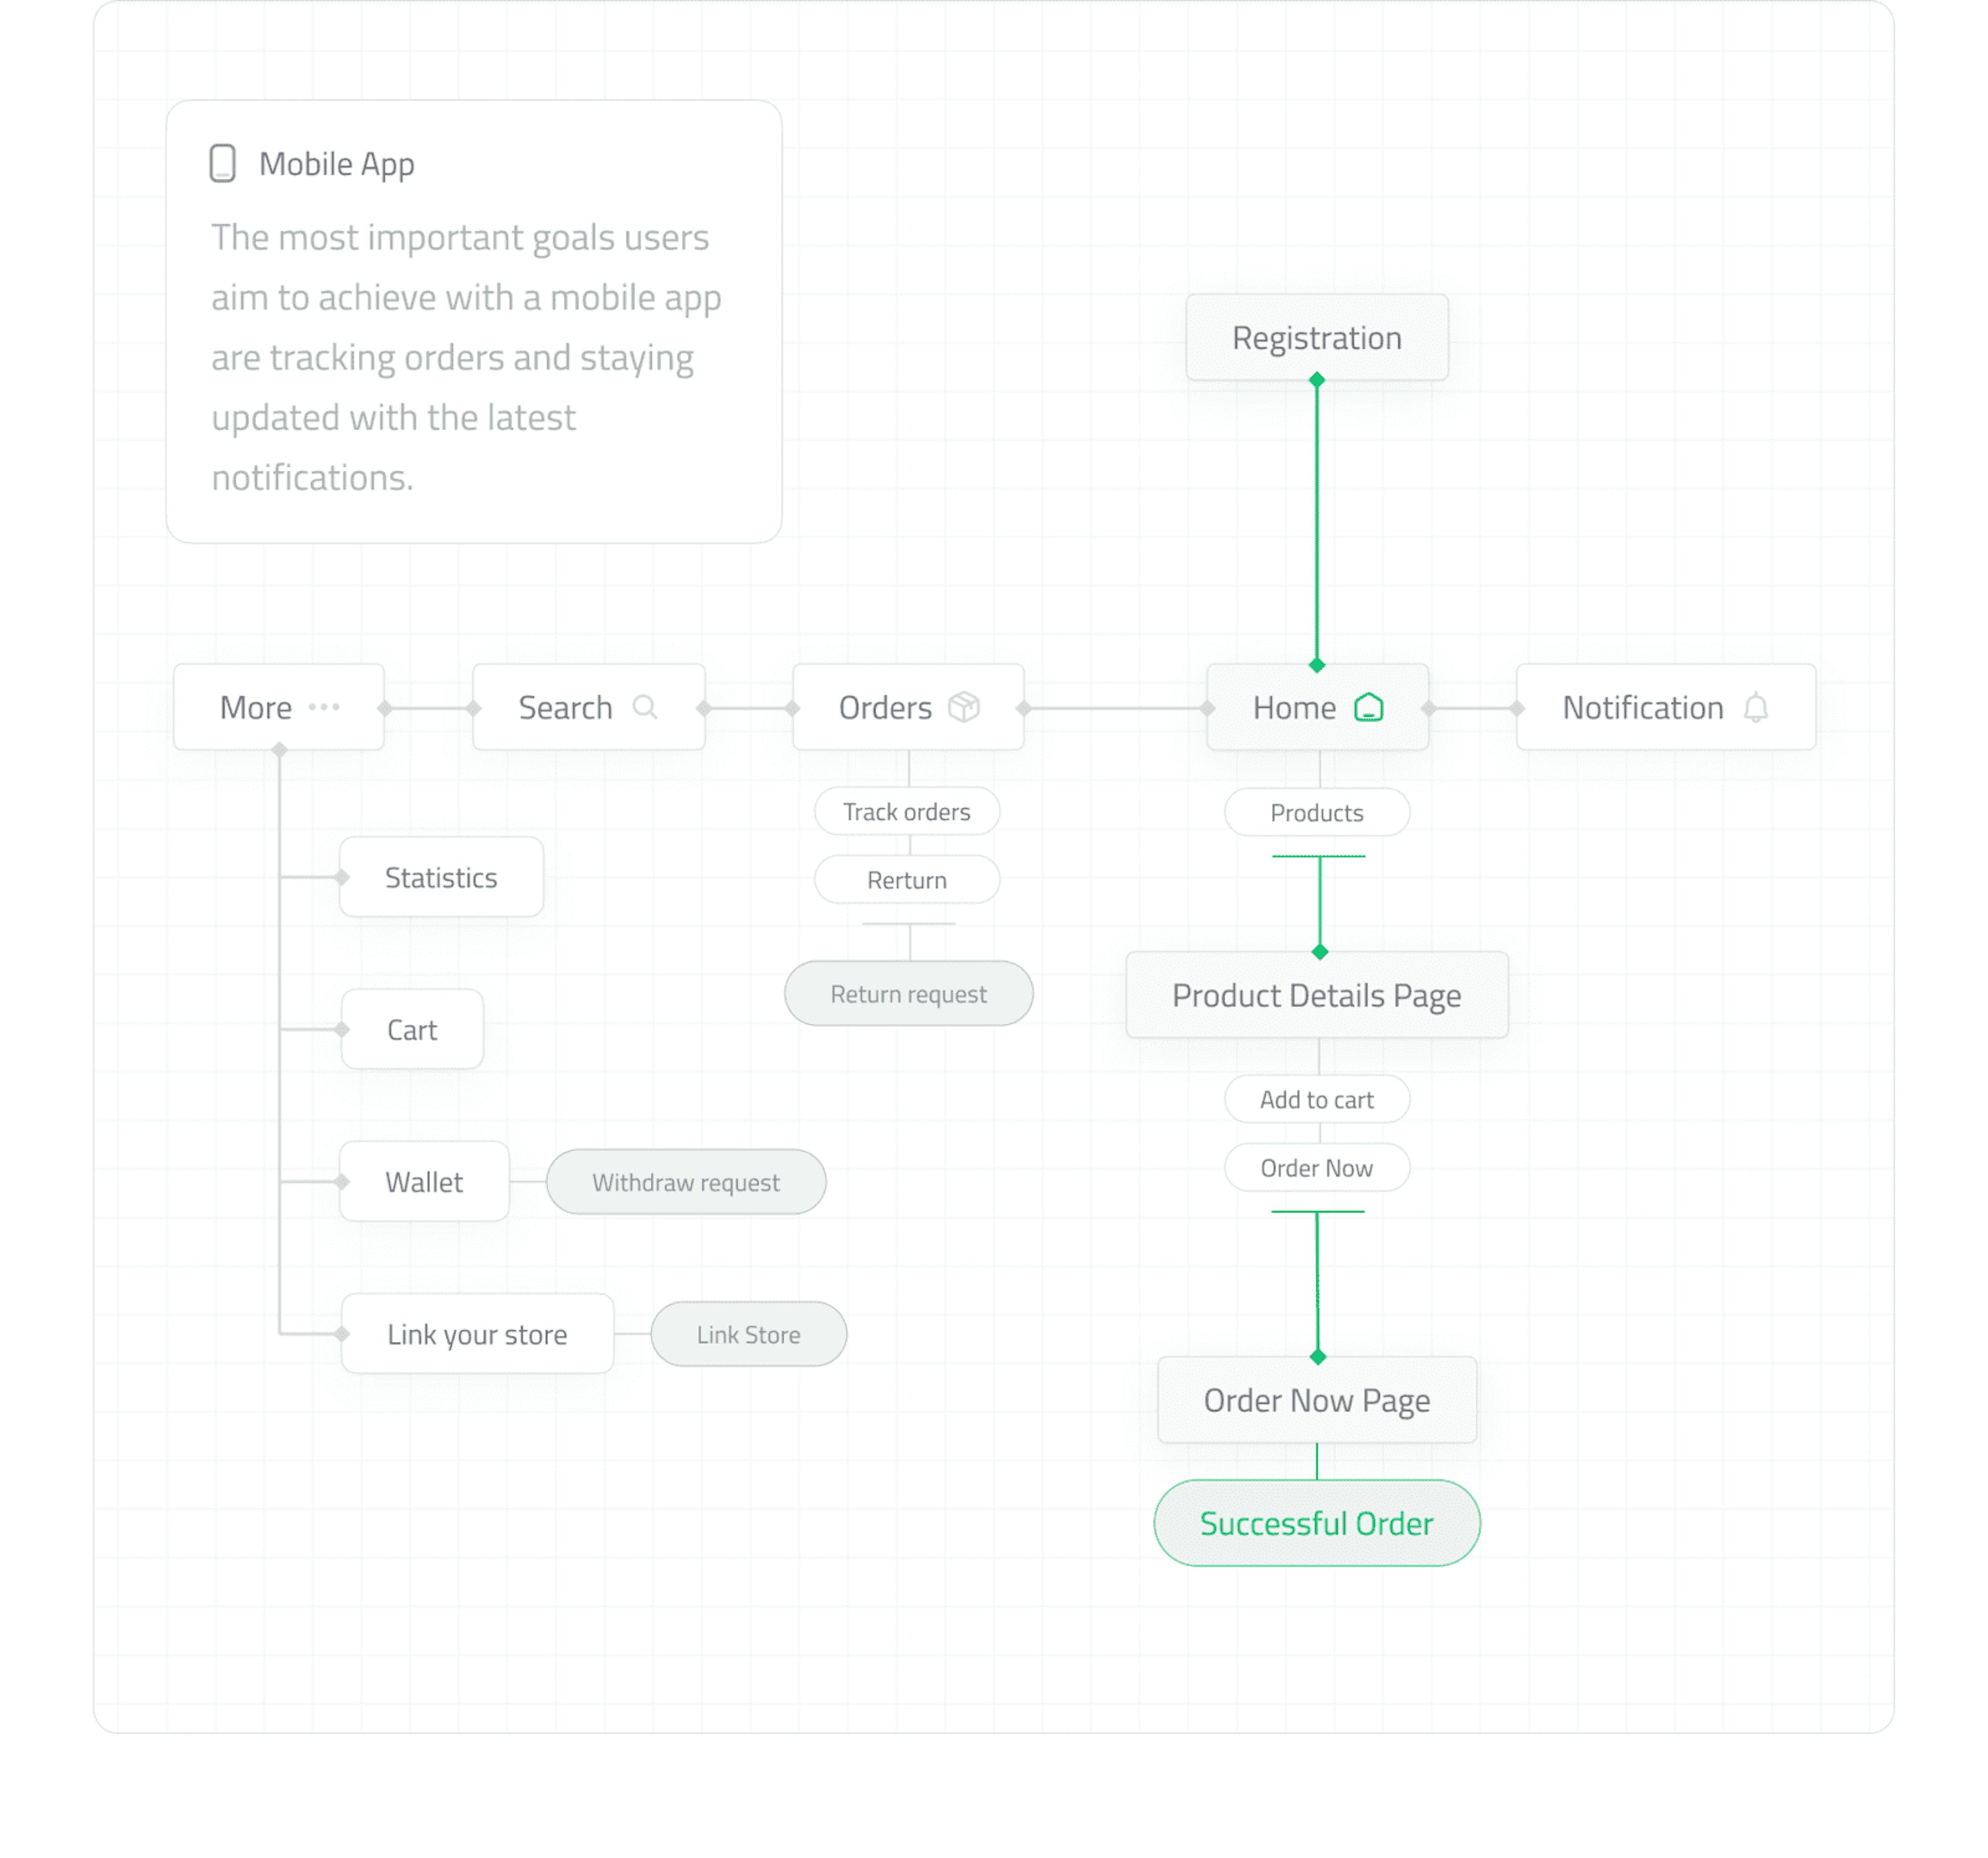Click the magnifier icon in Search
The width and height of the screenshot is (1988, 1858).
pyautogui.click(x=645, y=707)
